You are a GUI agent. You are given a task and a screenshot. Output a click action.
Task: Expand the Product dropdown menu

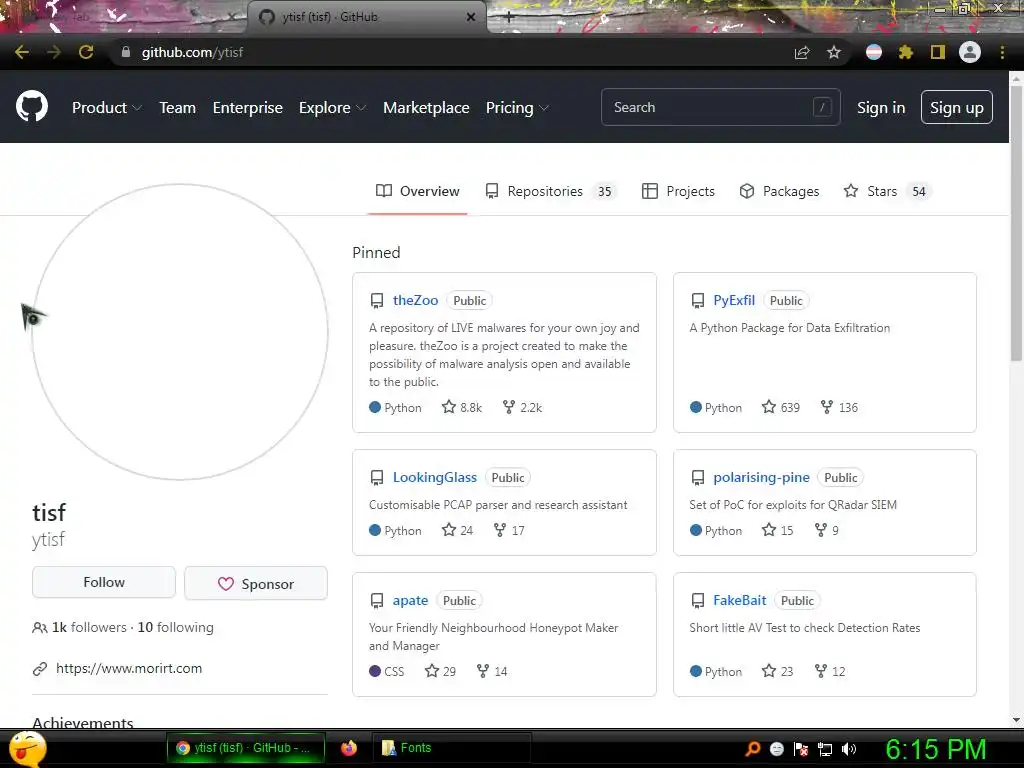(107, 108)
